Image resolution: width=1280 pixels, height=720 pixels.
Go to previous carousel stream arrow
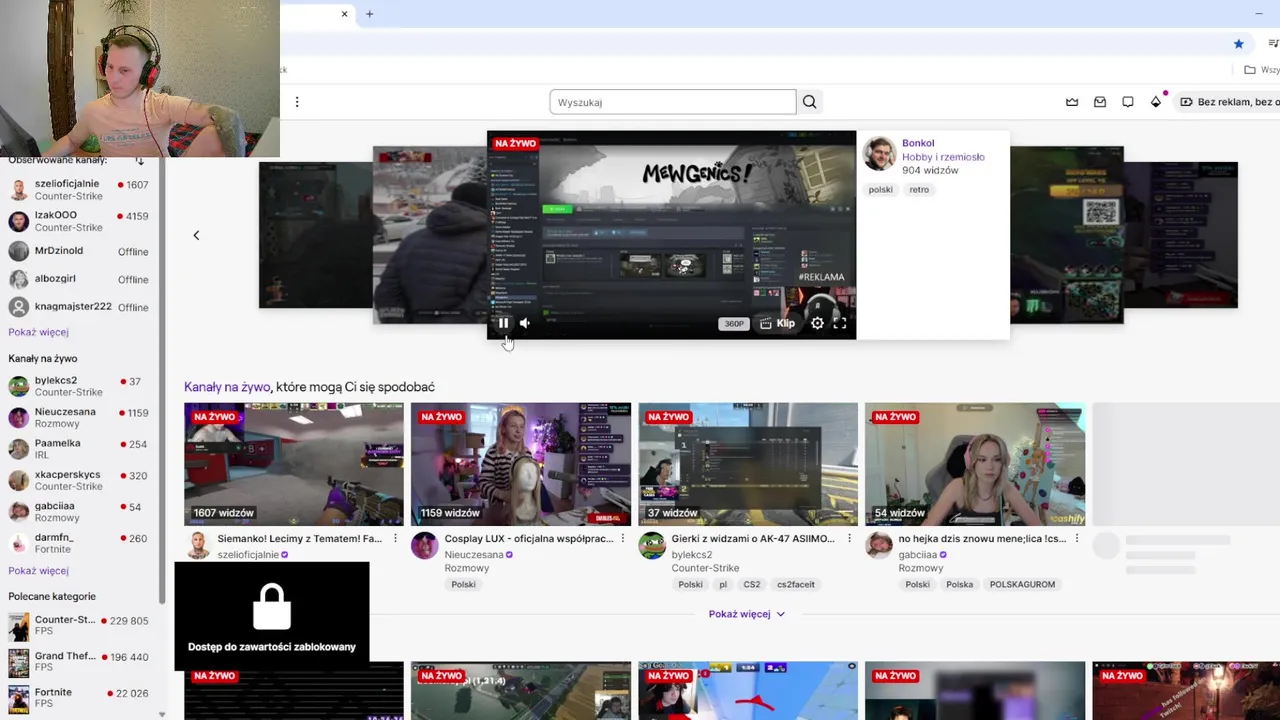(196, 235)
